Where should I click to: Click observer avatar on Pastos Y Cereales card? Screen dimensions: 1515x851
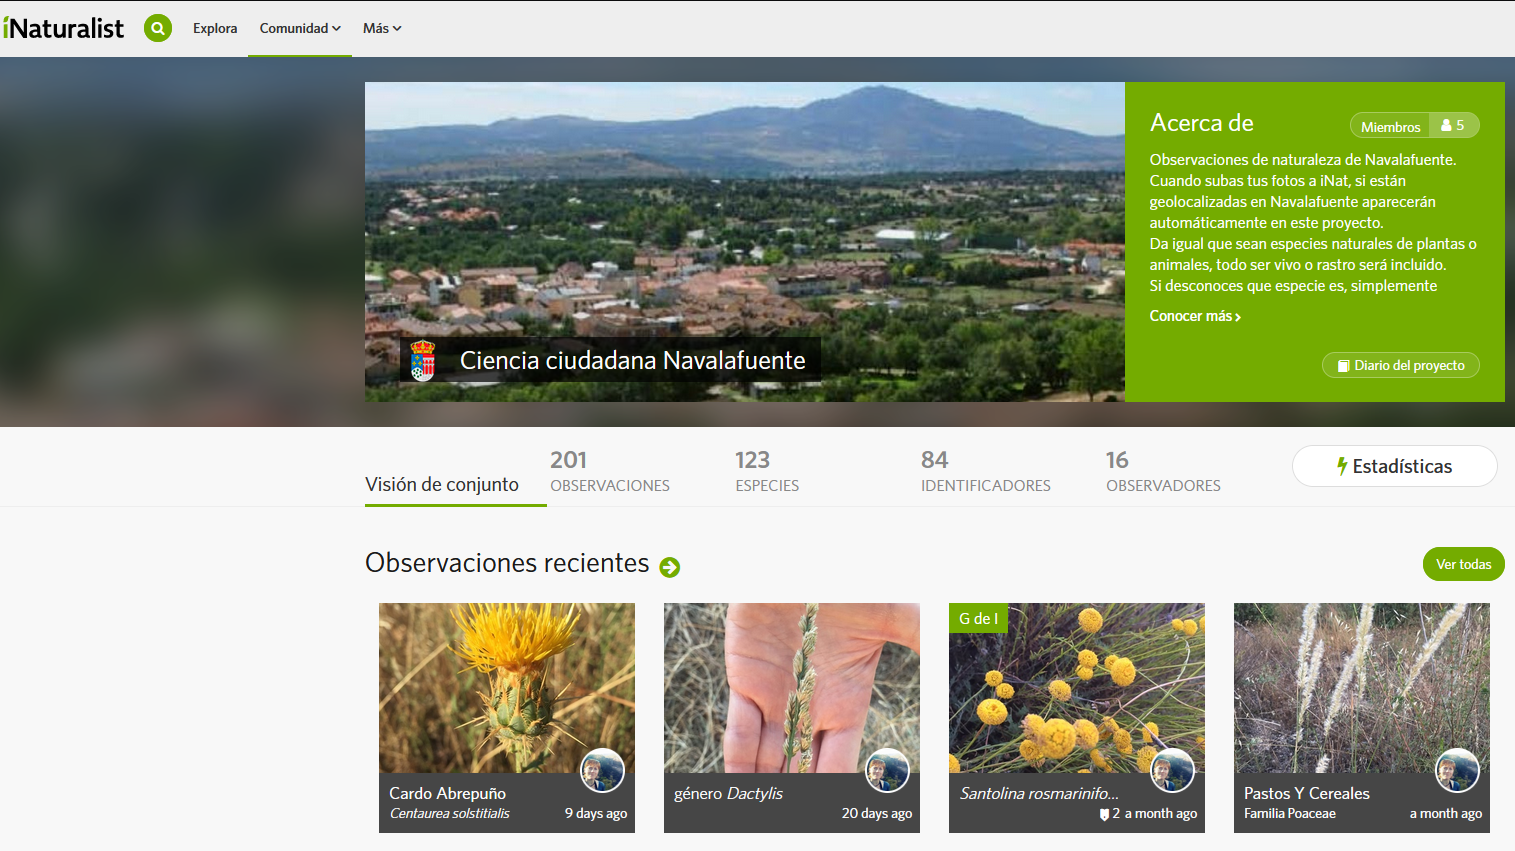pyautogui.click(x=1457, y=770)
